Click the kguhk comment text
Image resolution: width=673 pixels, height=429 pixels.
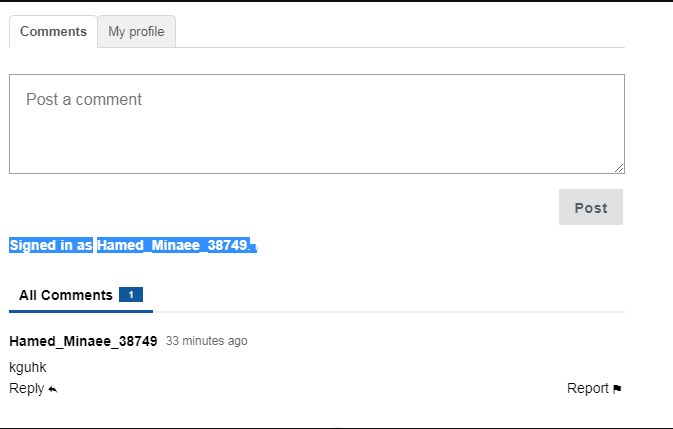[x=27, y=367]
